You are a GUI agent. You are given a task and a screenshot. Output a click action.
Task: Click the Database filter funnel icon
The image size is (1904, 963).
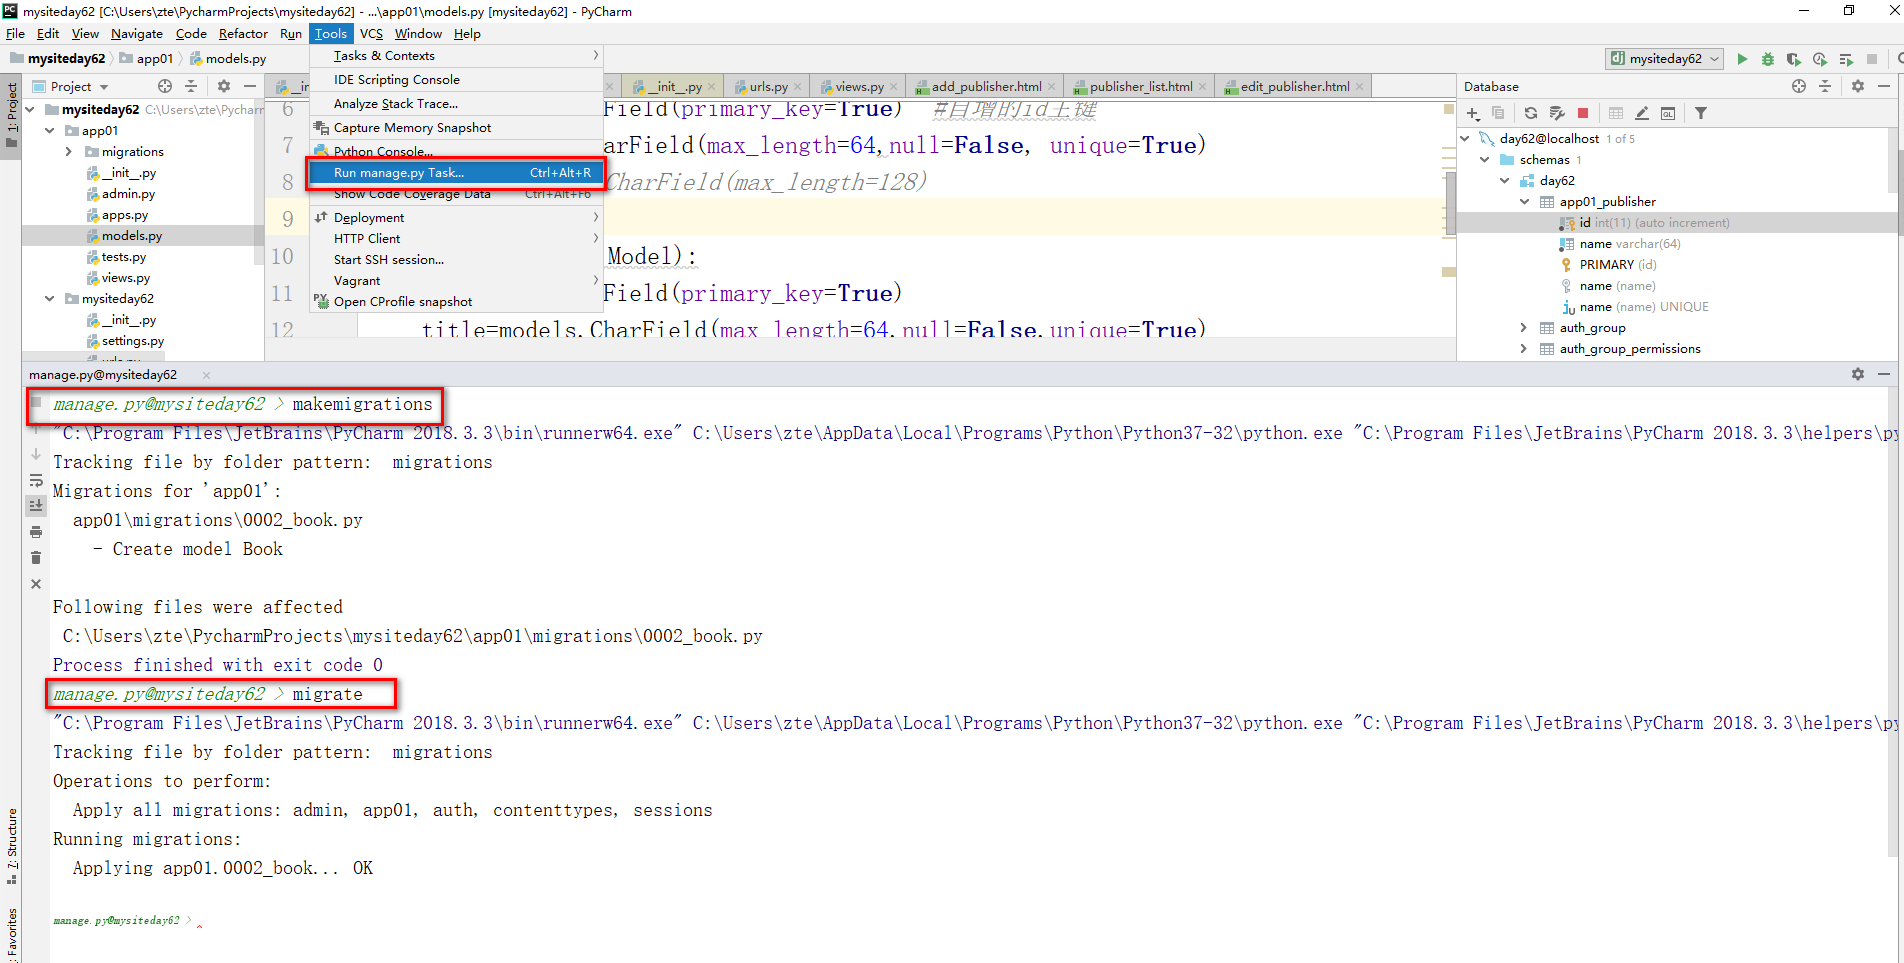tap(1701, 113)
